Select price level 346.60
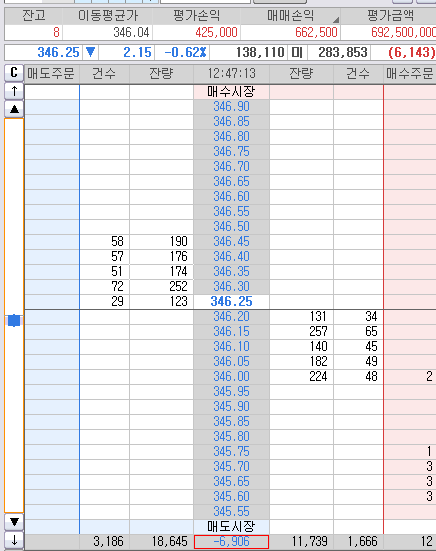The image size is (436, 551). (x=231, y=196)
